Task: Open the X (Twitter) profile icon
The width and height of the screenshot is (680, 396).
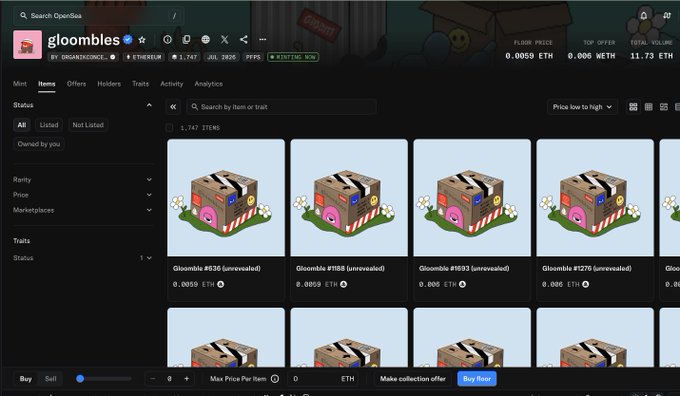Action: [225, 39]
